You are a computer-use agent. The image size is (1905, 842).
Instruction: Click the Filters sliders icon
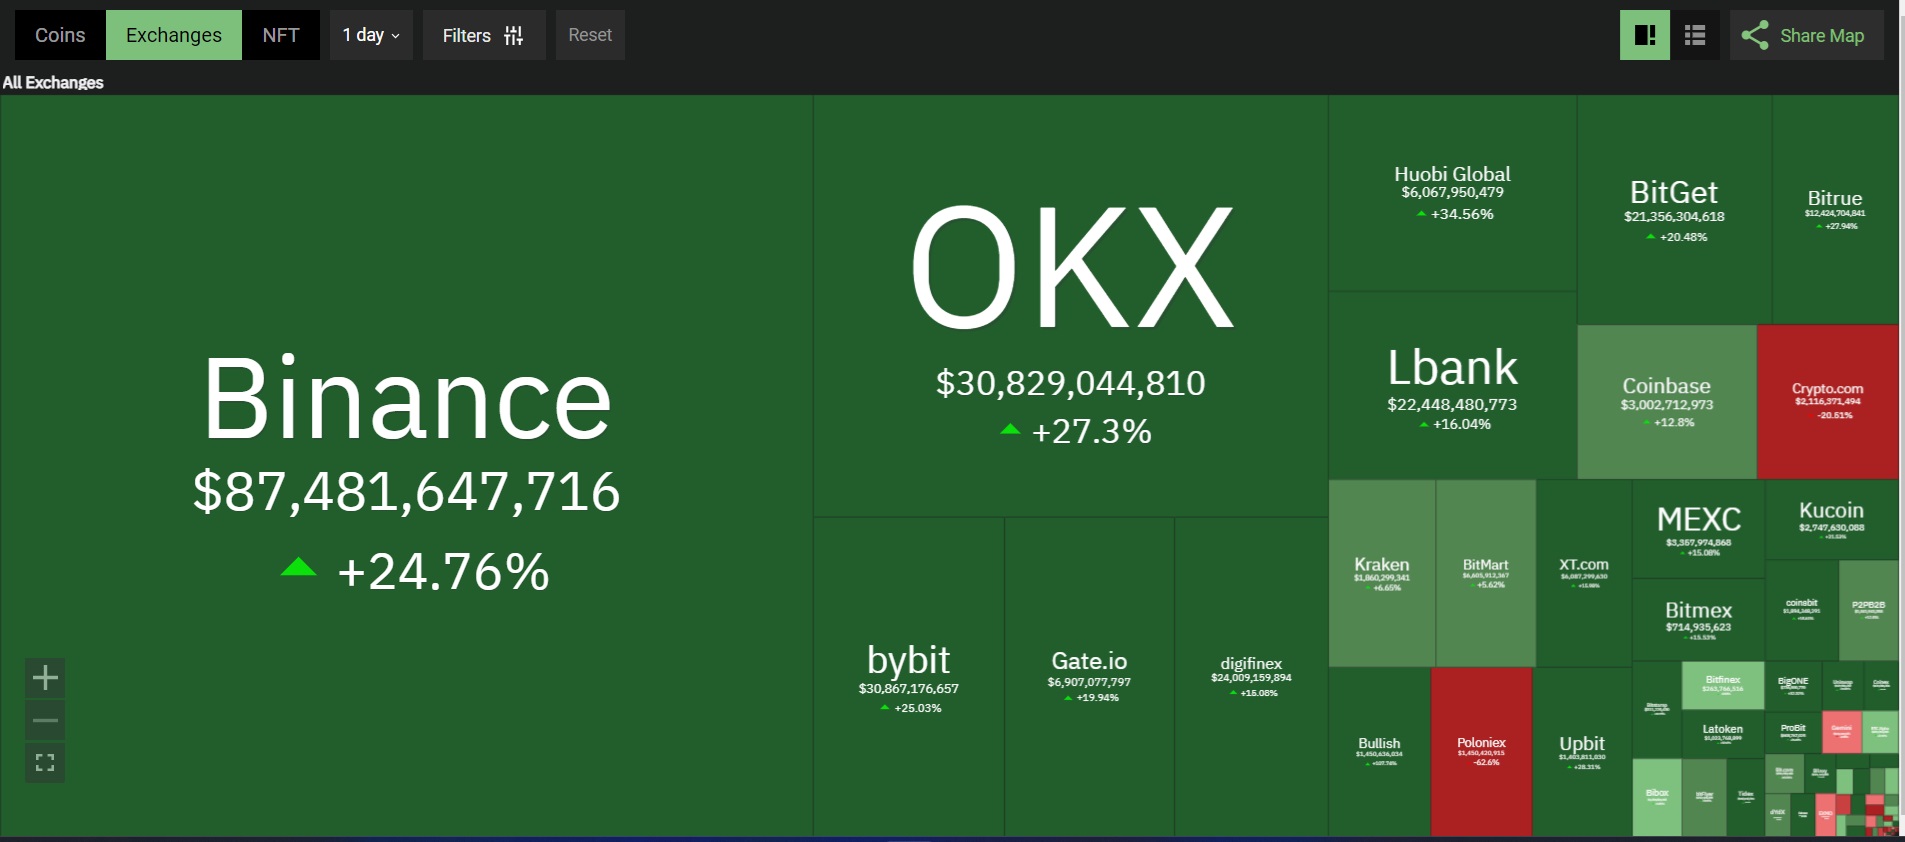coord(514,36)
